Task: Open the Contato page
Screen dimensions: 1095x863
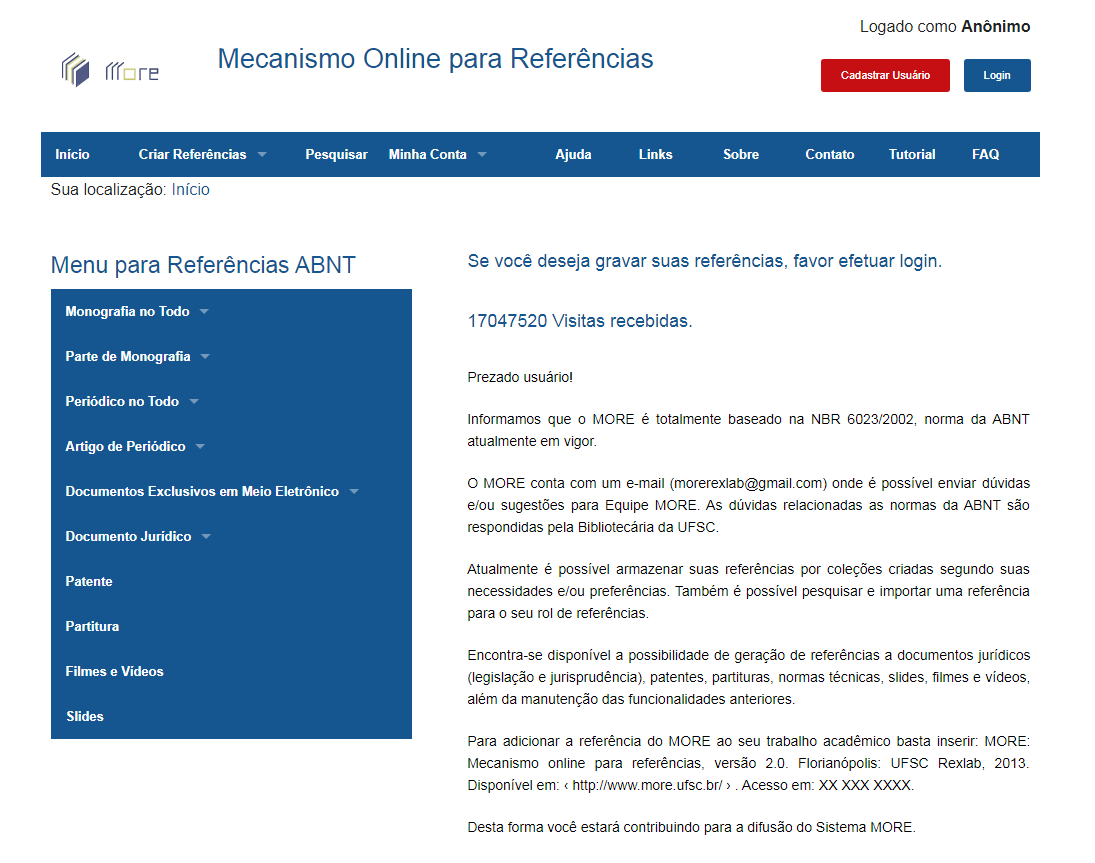Action: click(x=829, y=155)
